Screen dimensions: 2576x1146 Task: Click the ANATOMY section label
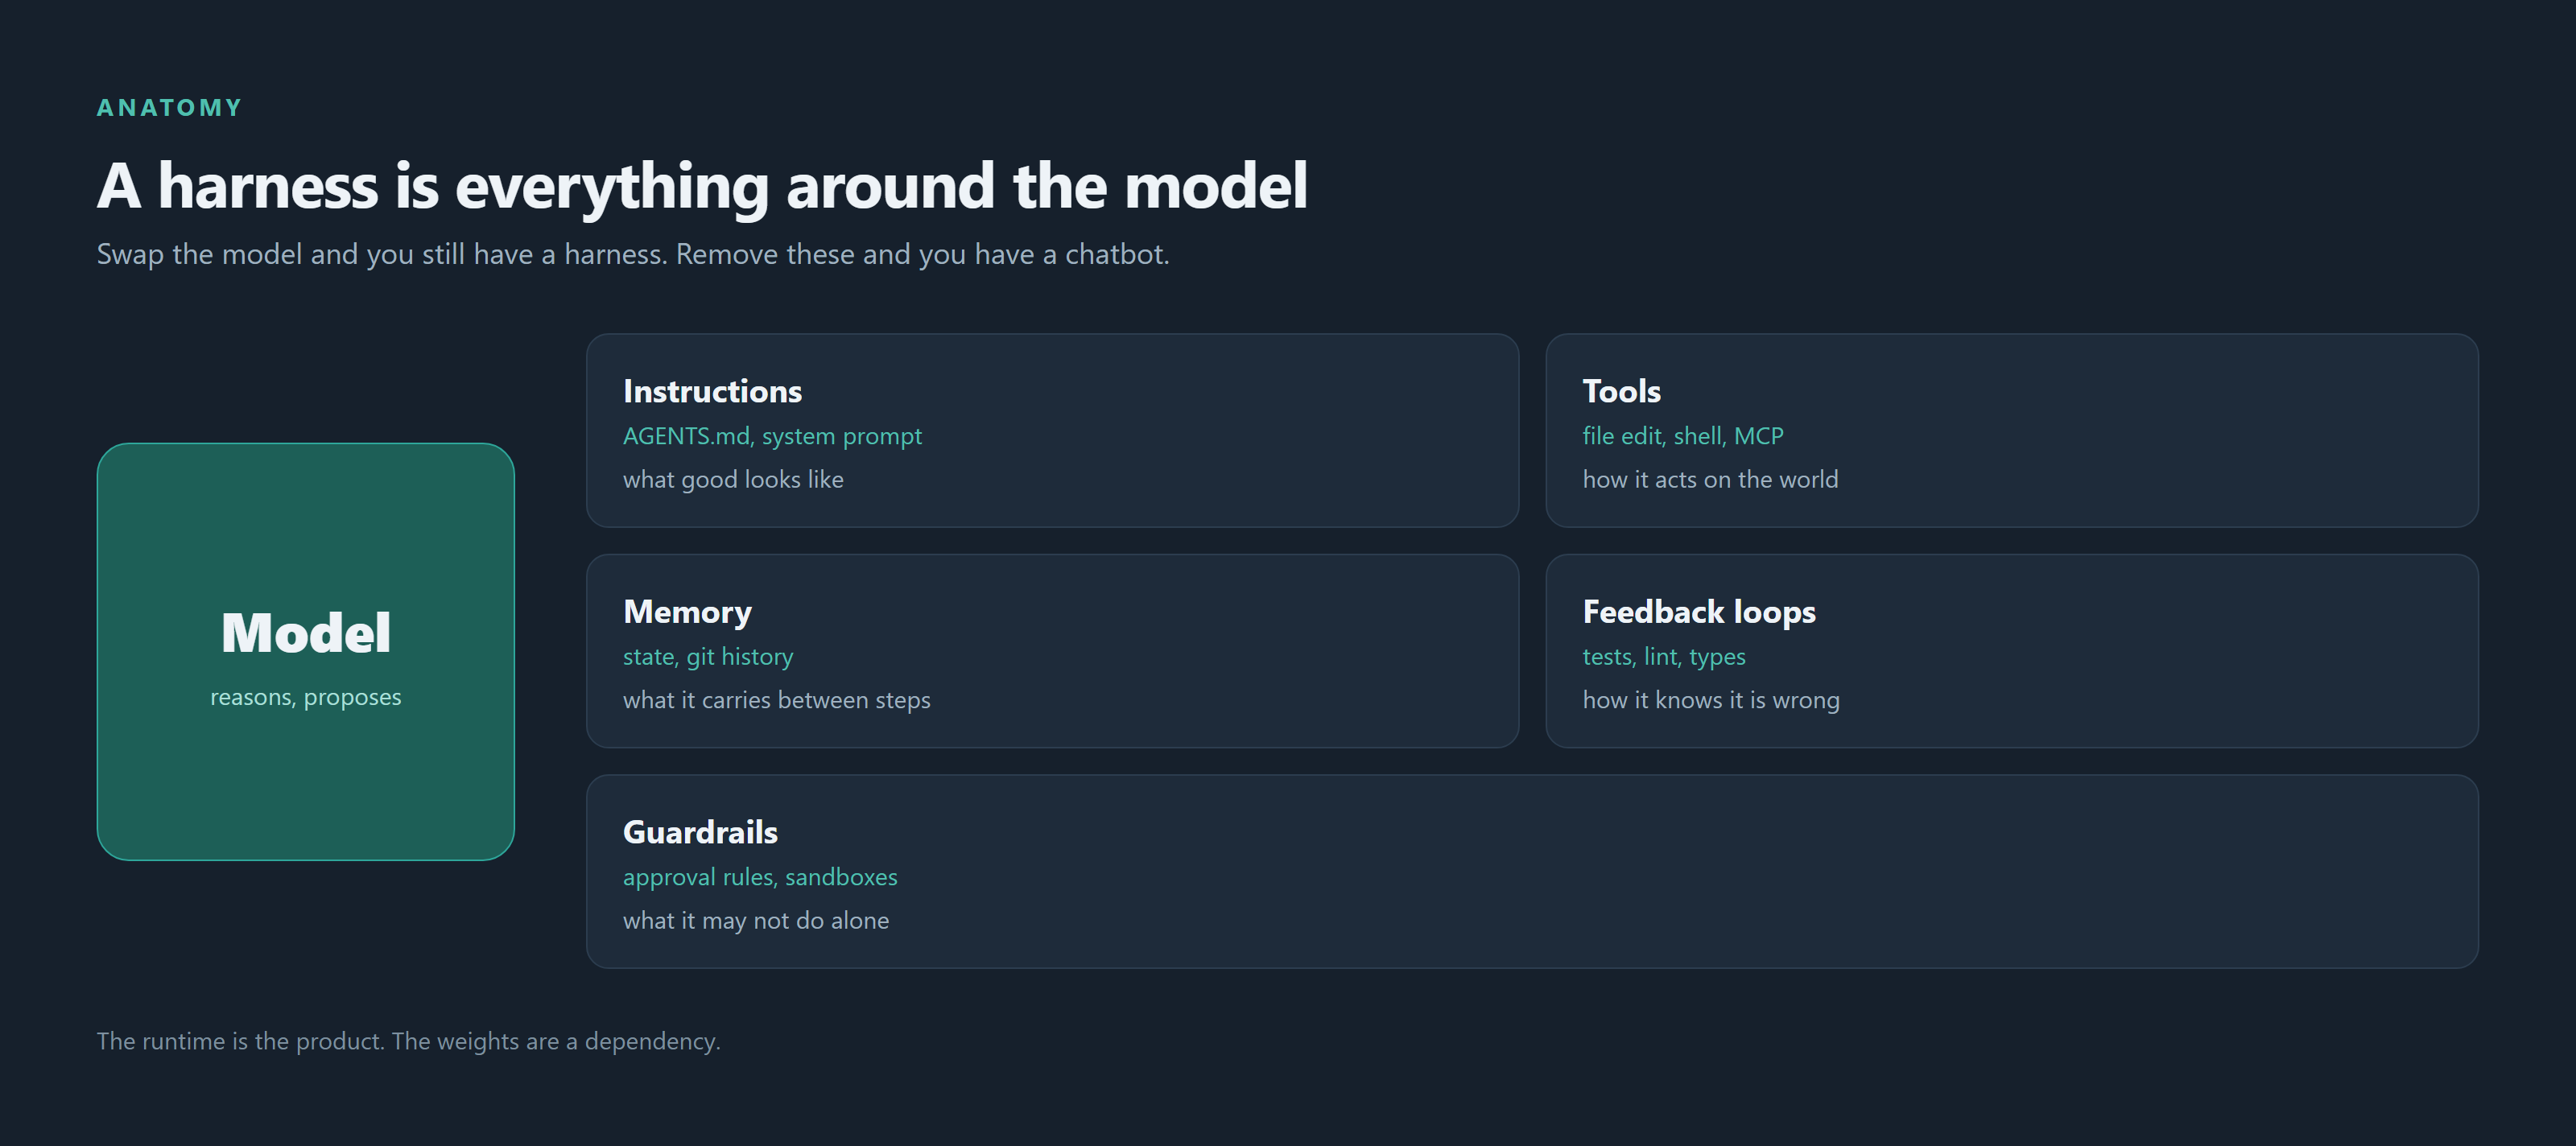click(x=169, y=108)
